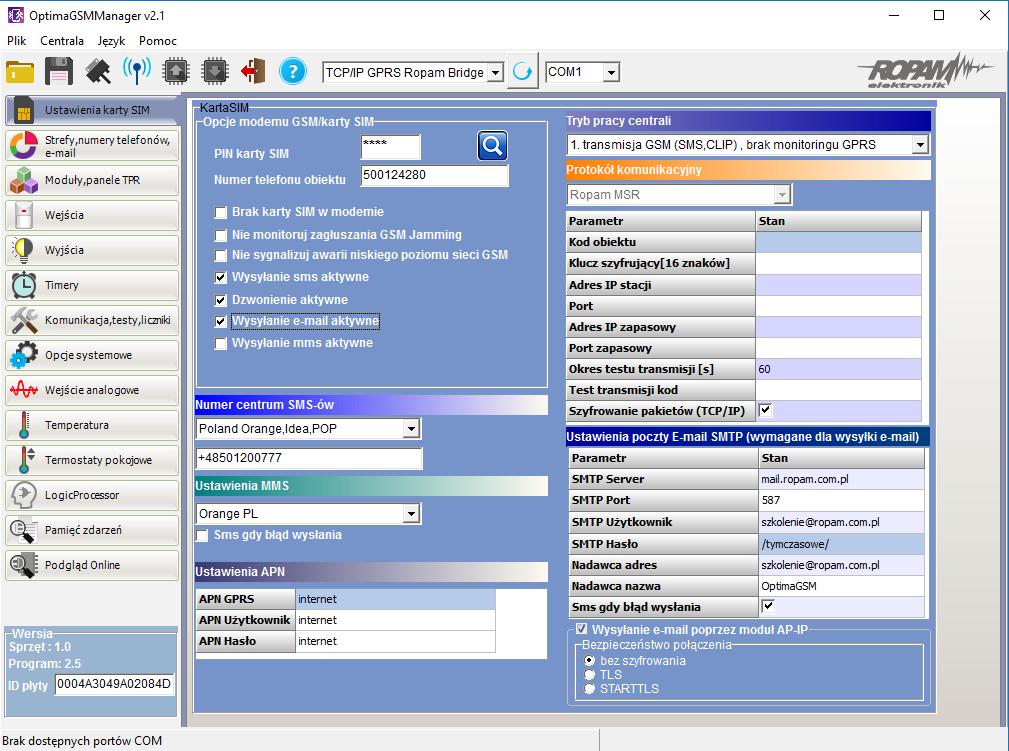Open the LogicProcessor section
The width and height of the screenshot is (1009, 751).
point(92,495)
